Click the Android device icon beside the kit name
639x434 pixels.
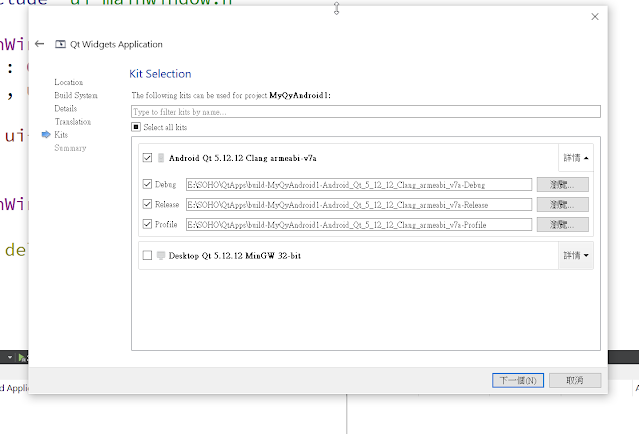point(161,158)
